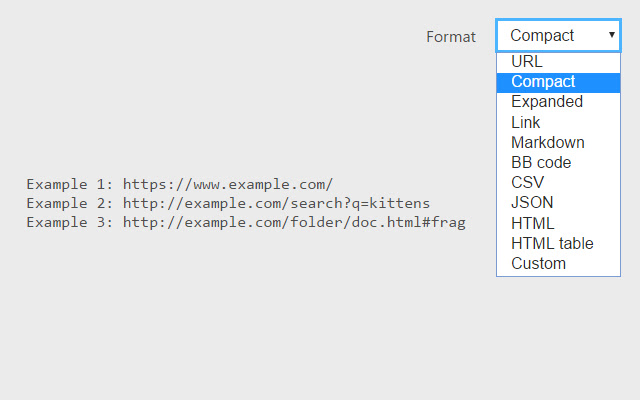The image size is (640, 400).
Task: Click the https://www.example.com/ URL text
Action: tap(228, 184)
